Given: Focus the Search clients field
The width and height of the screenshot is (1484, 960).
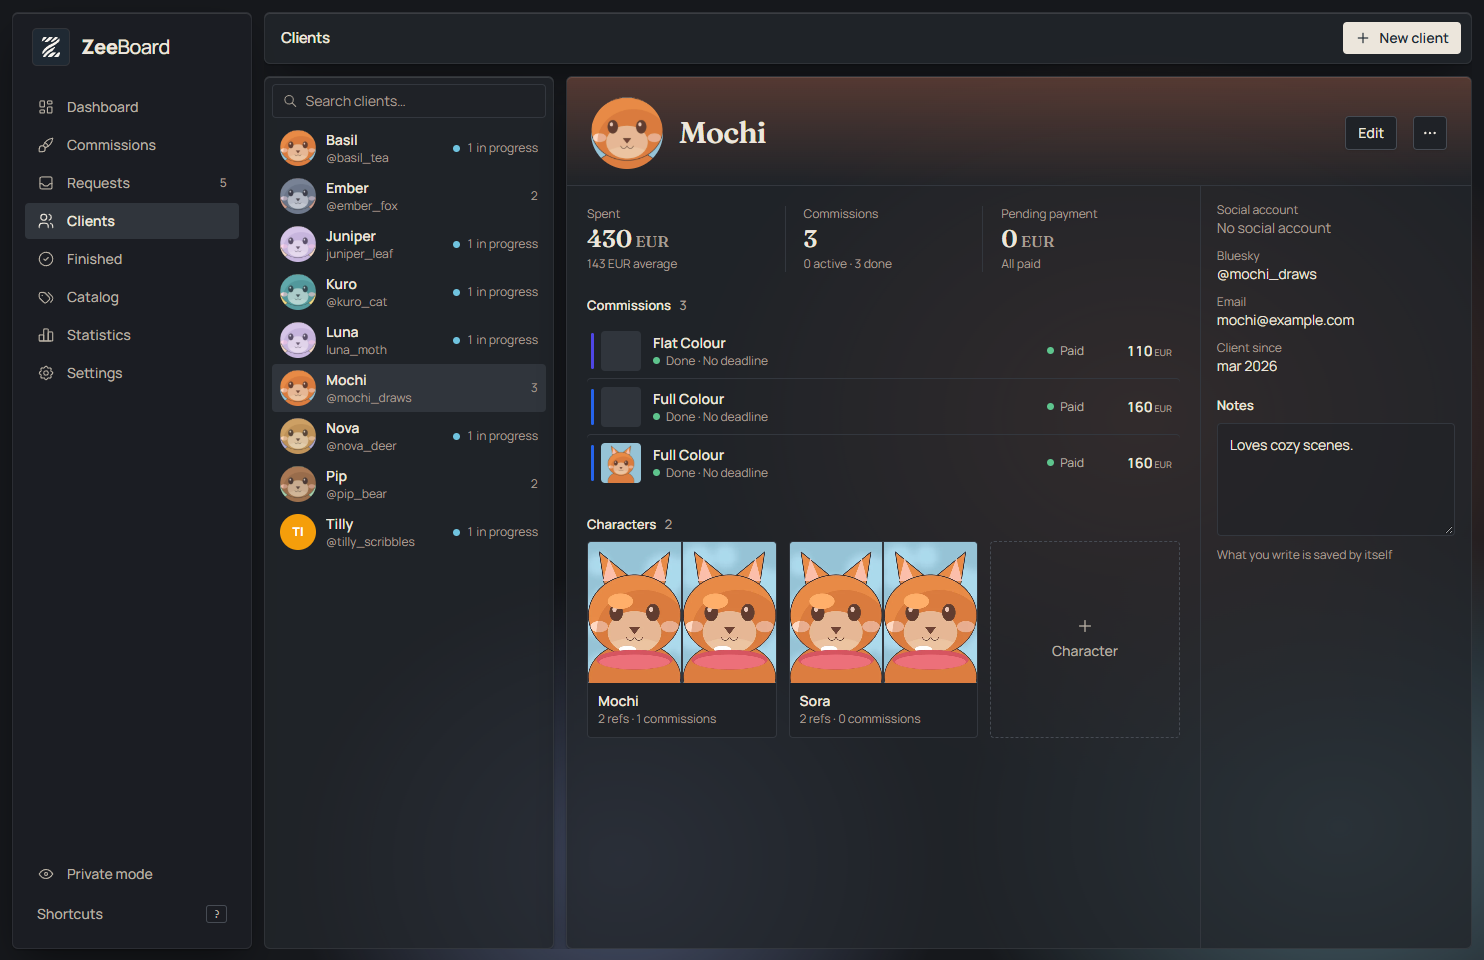Looking at the screenshot, I should tap(409, 101).
